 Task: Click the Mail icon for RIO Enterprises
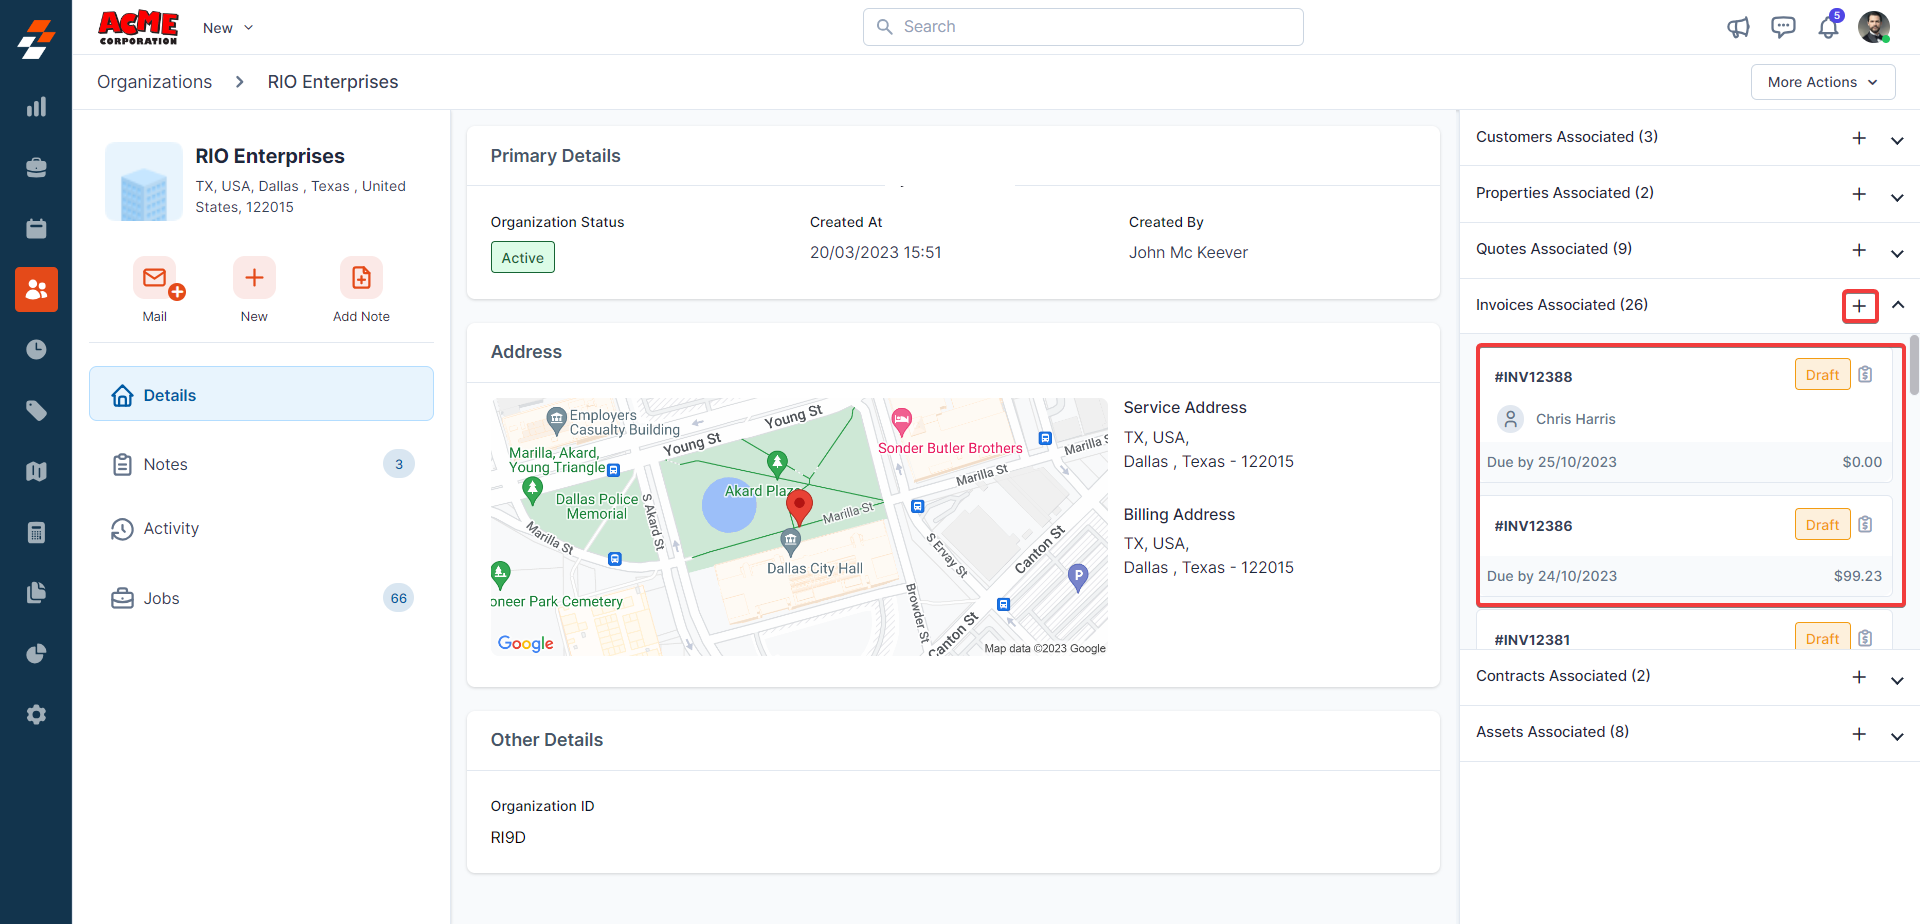(x=155, y=278)
